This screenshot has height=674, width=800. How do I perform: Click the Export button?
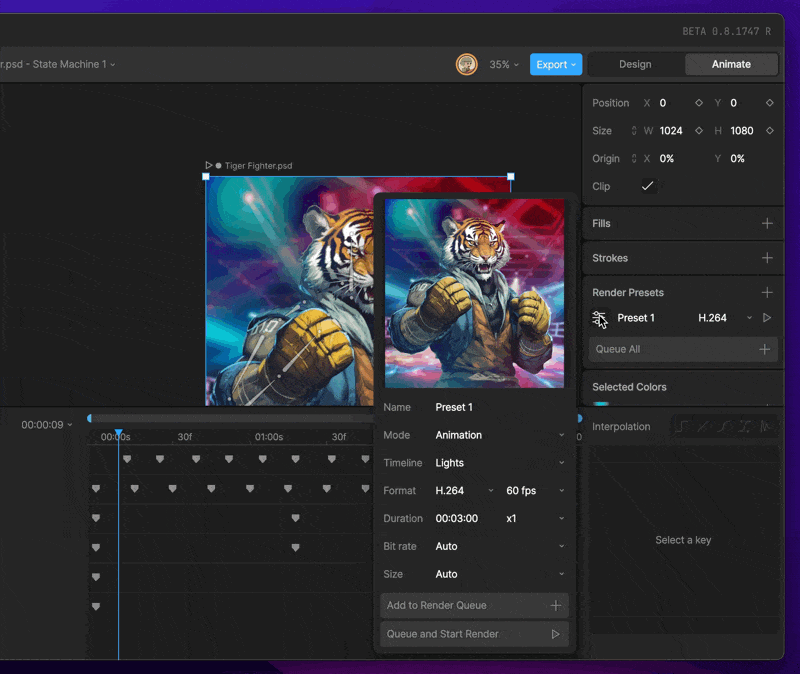click(555, 64)
